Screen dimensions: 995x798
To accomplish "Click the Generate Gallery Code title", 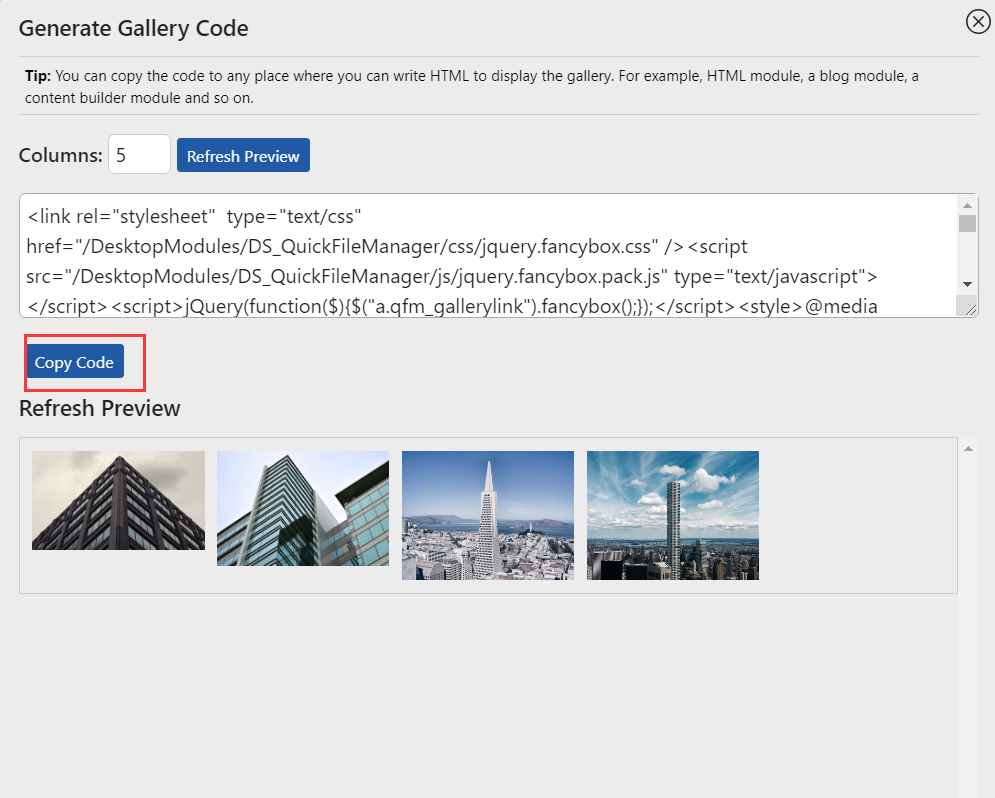I will (133, 29).
